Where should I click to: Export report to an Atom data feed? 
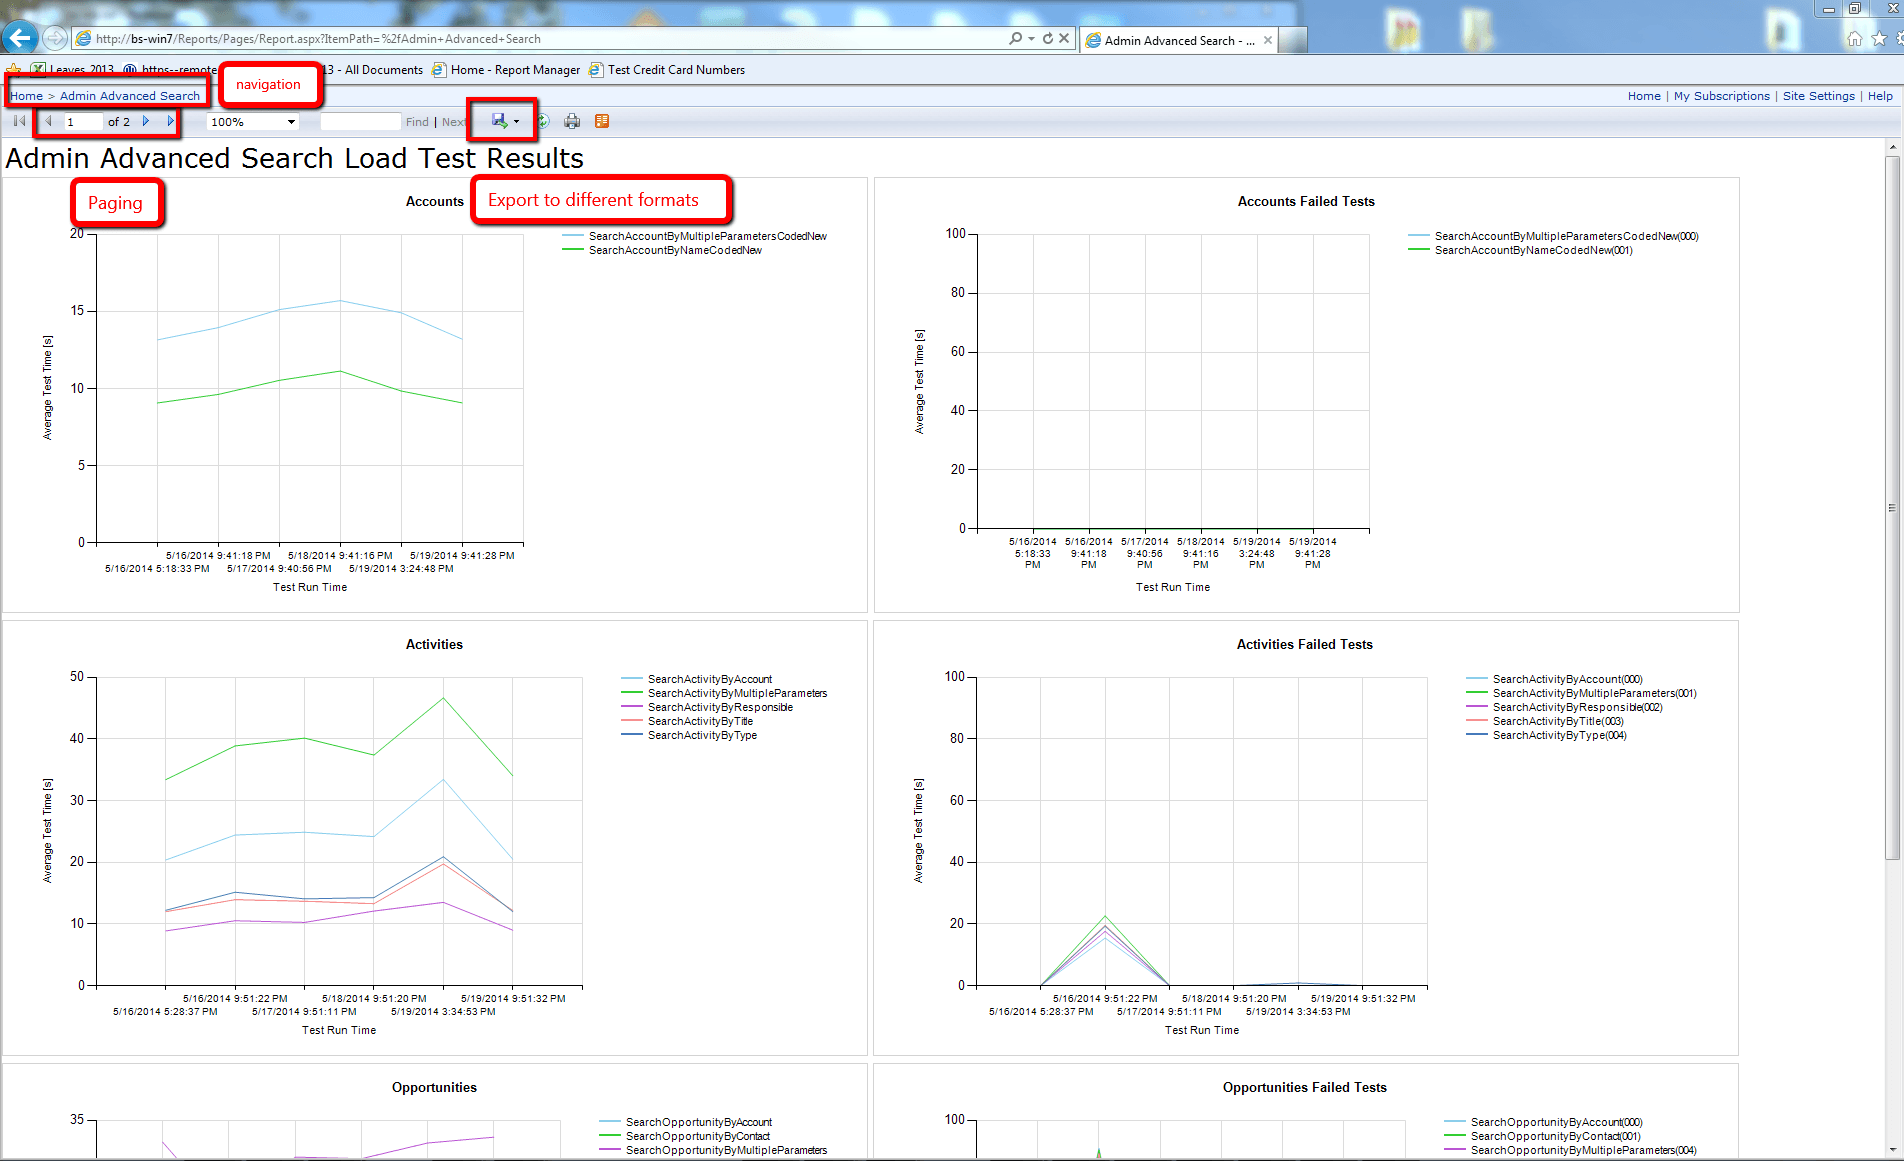[602, 120]
